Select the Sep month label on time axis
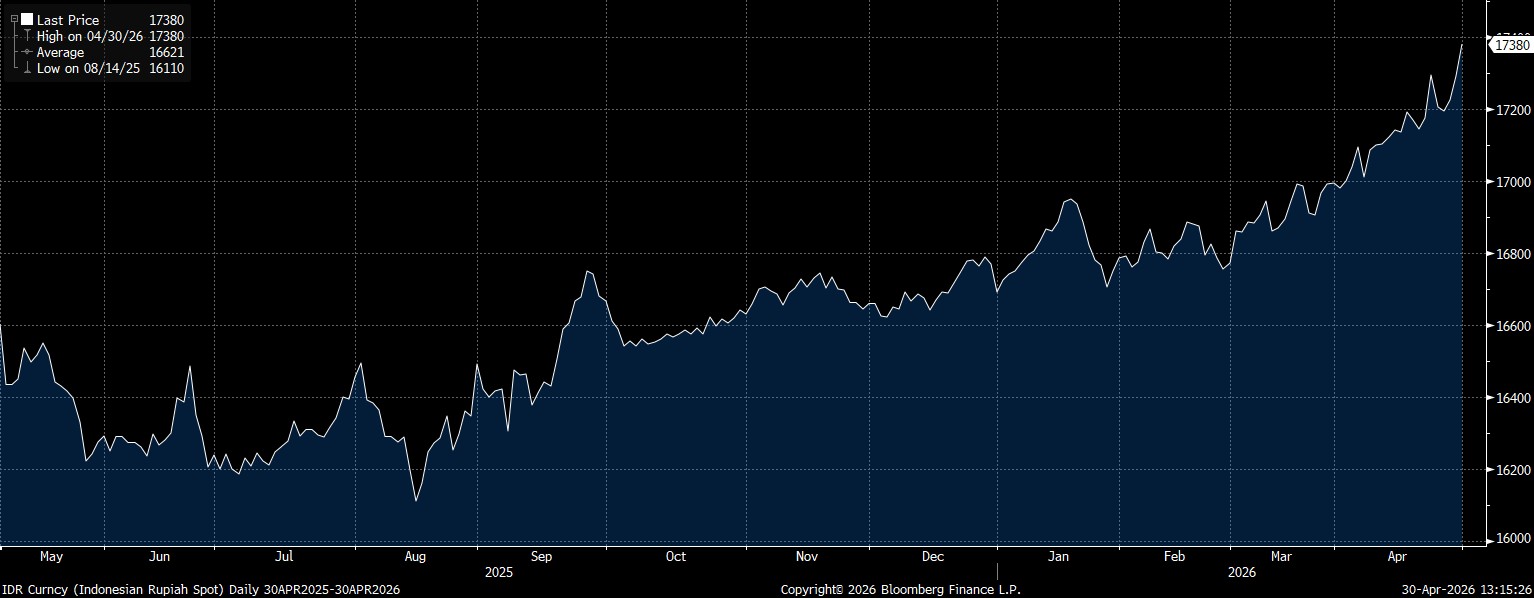 [x=541, y=557]
